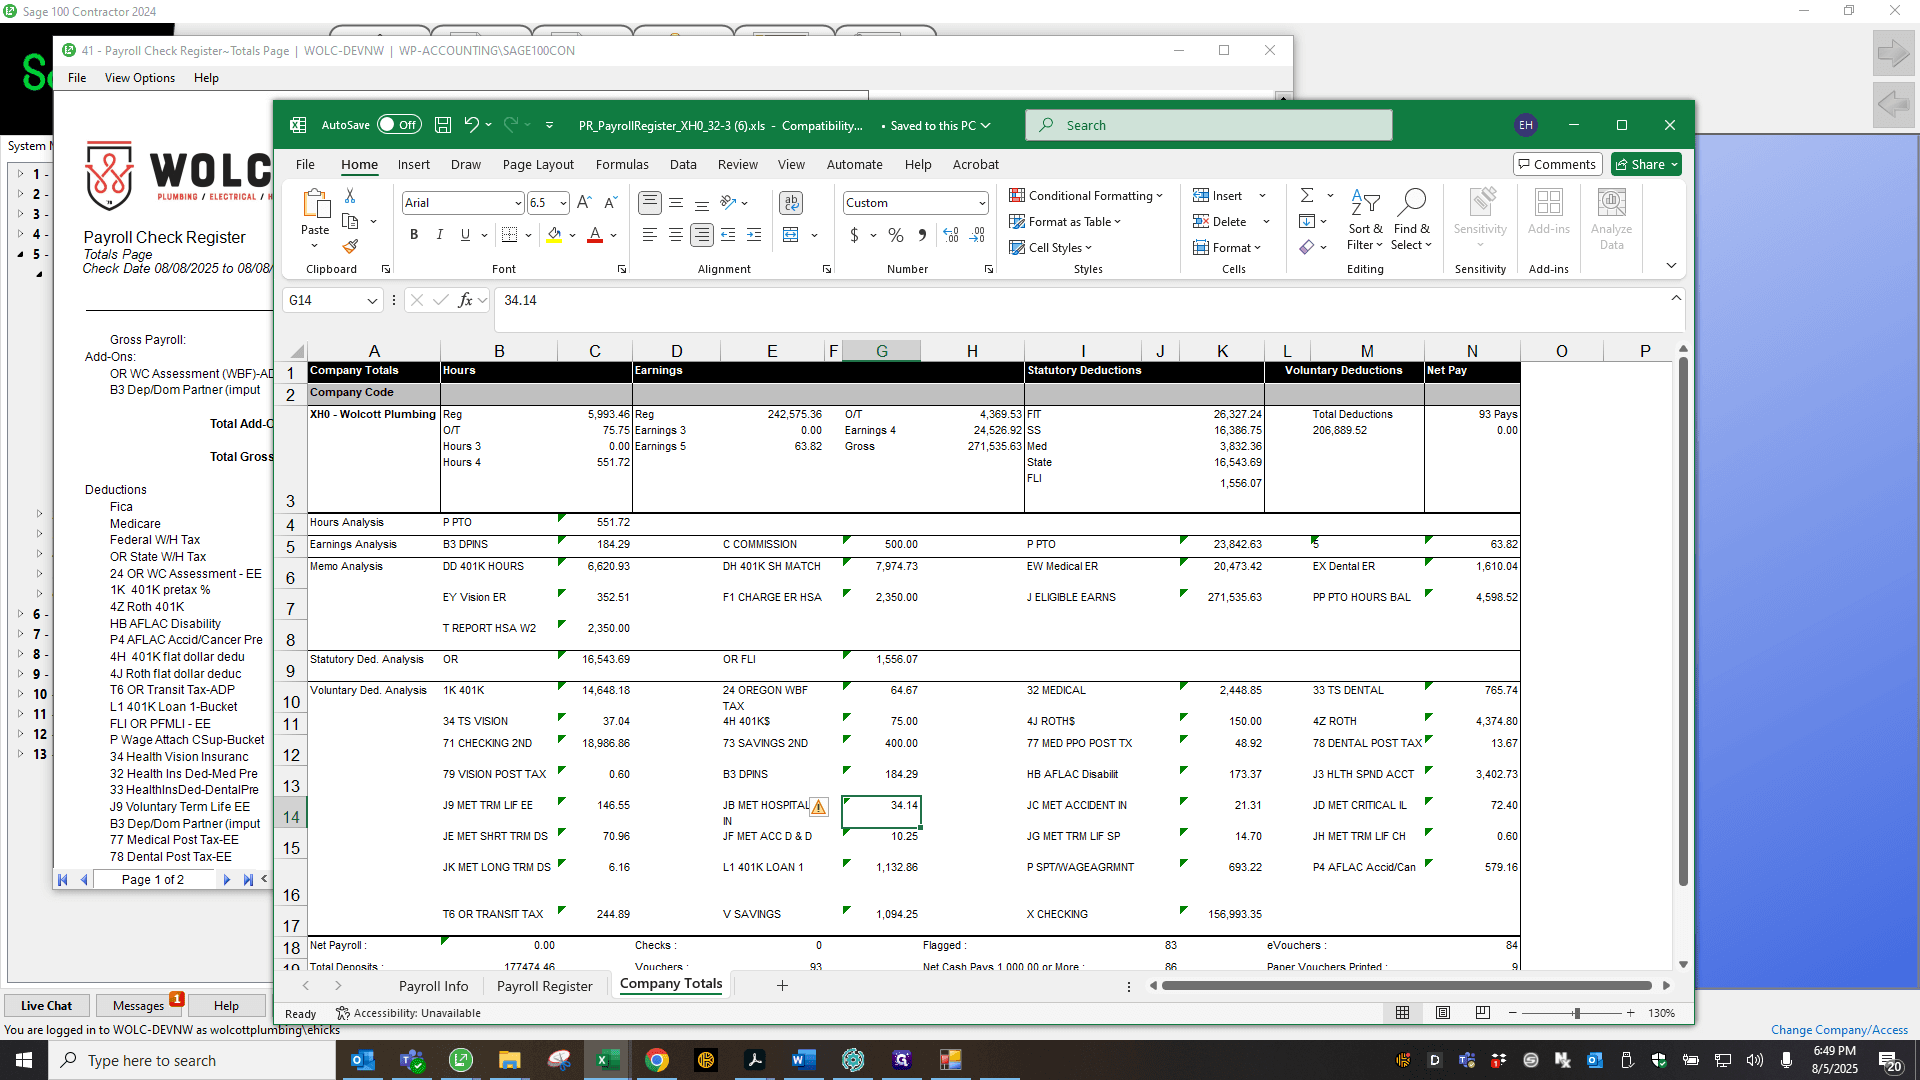
Task: Toggle underline formatting
Action: [465, 234]
